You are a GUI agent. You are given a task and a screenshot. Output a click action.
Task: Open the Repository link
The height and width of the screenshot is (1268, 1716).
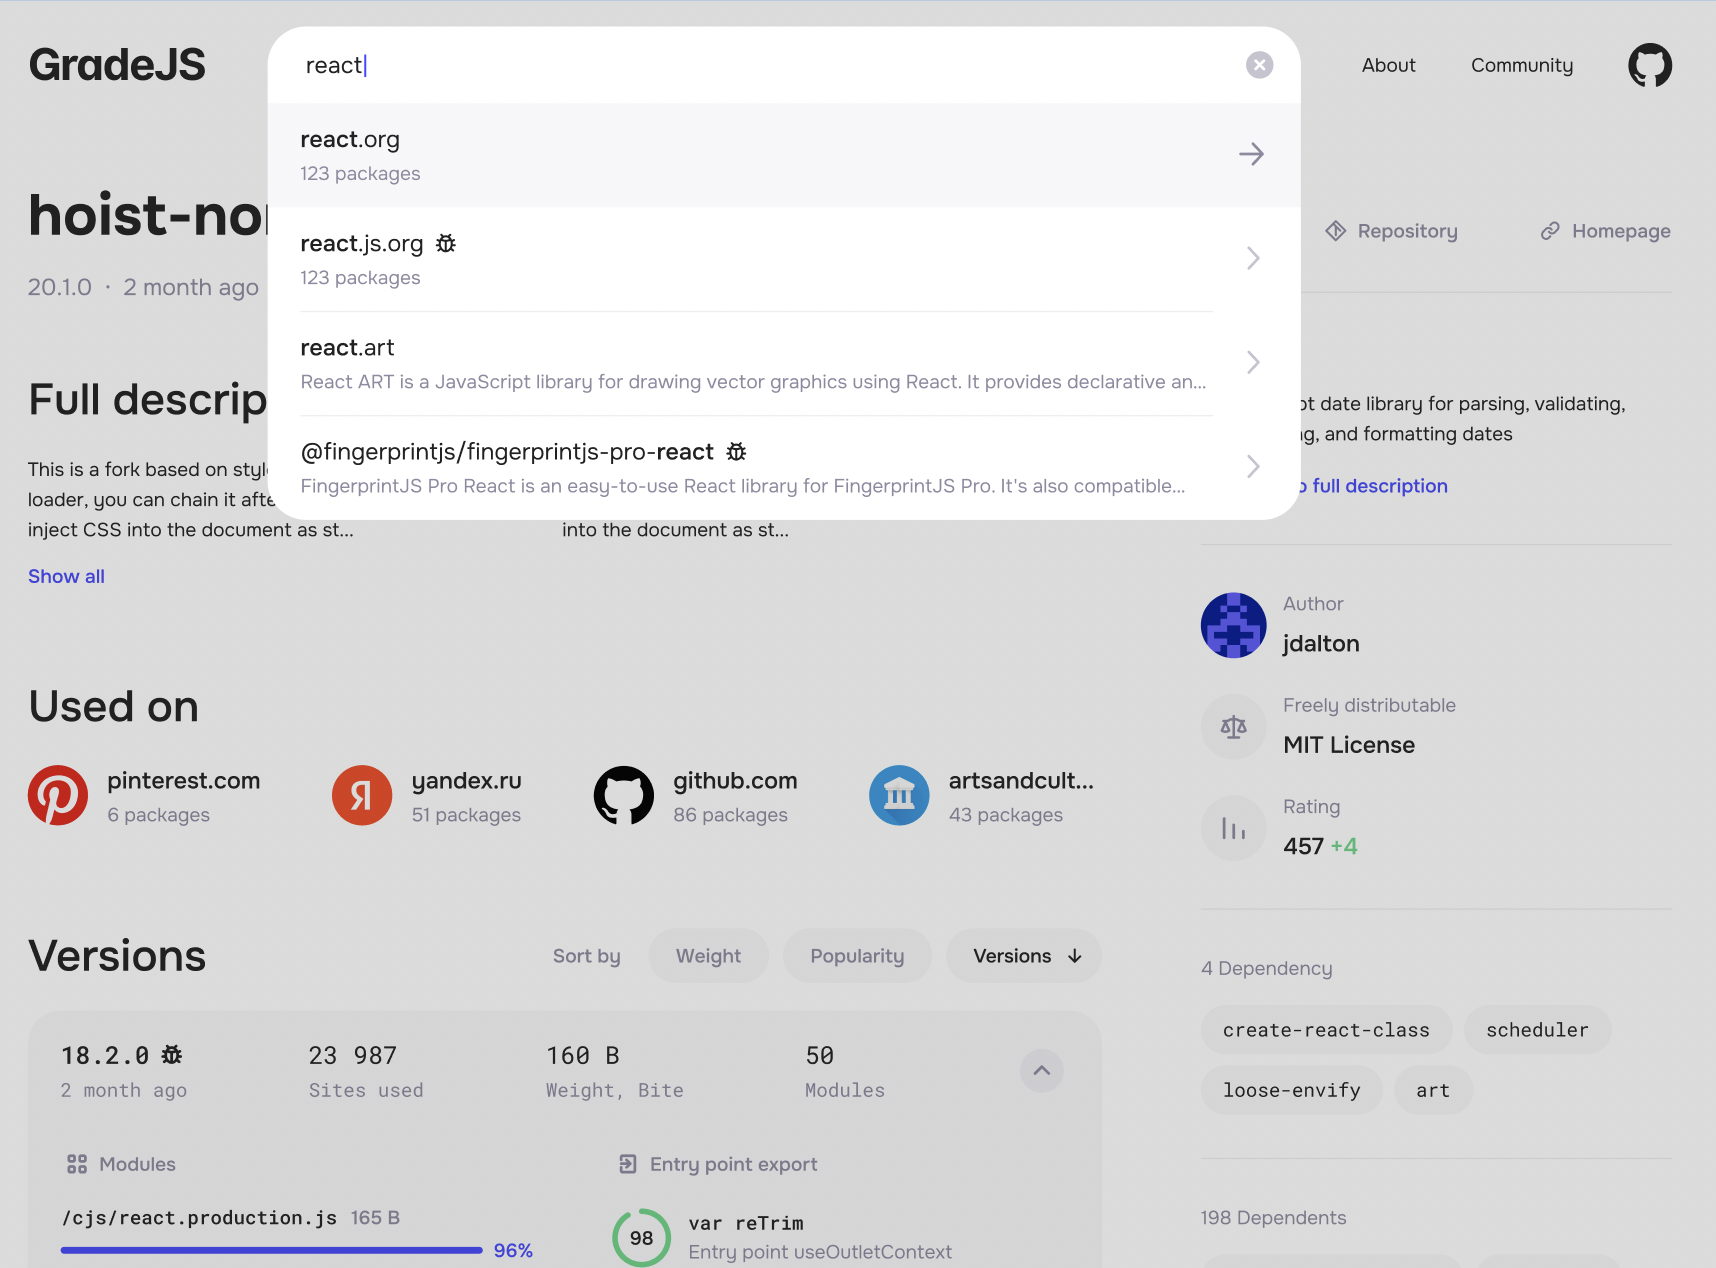pyautogui.click(x=1391, y=231)
